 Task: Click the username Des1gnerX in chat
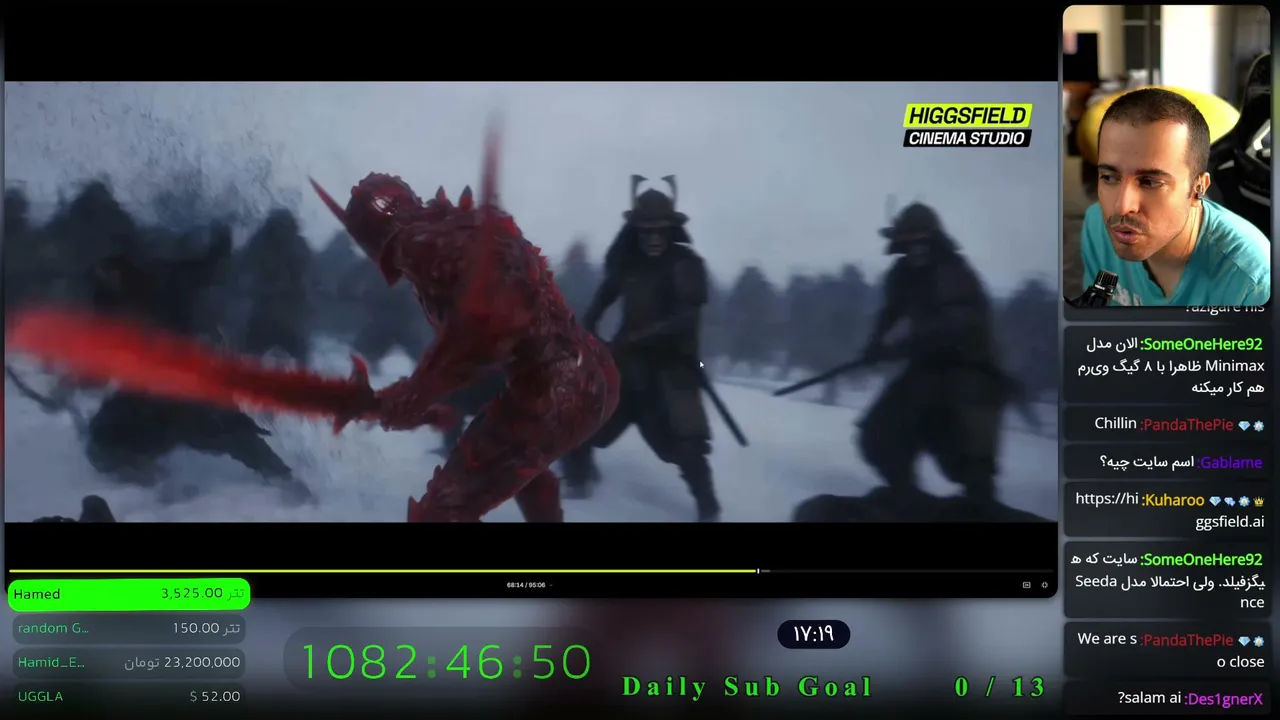click(x=1224, y=699)
